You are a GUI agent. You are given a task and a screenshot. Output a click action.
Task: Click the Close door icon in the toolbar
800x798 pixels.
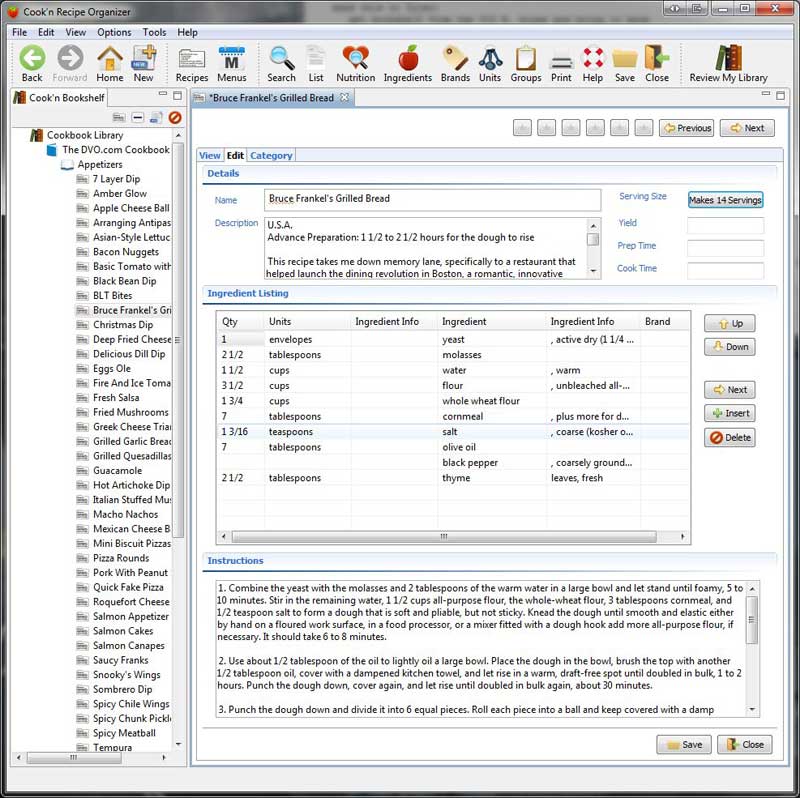(657, 64)
